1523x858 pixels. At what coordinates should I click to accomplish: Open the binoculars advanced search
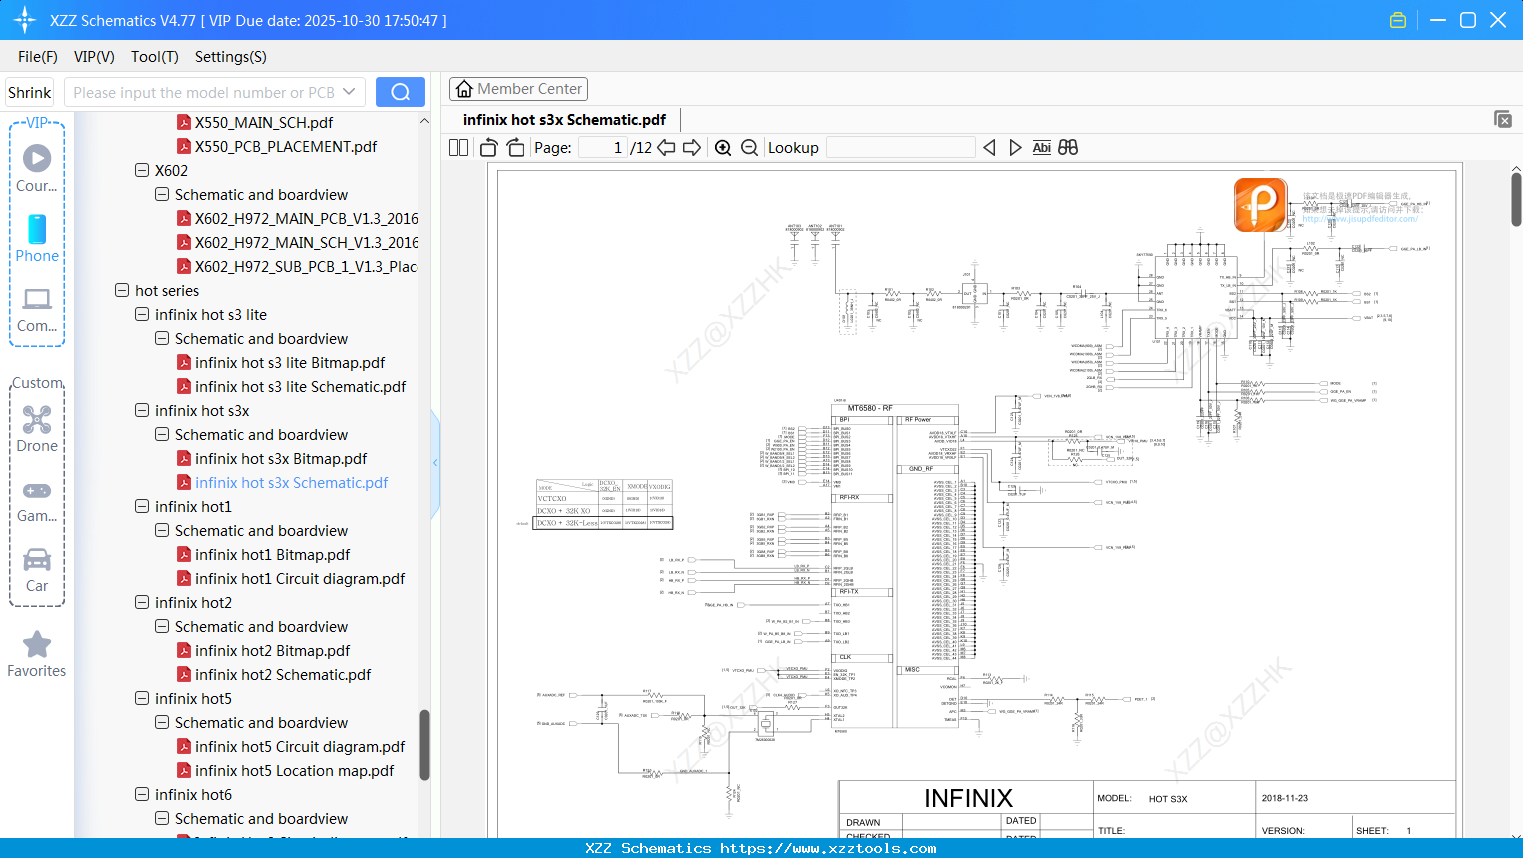click(1067, 147)
